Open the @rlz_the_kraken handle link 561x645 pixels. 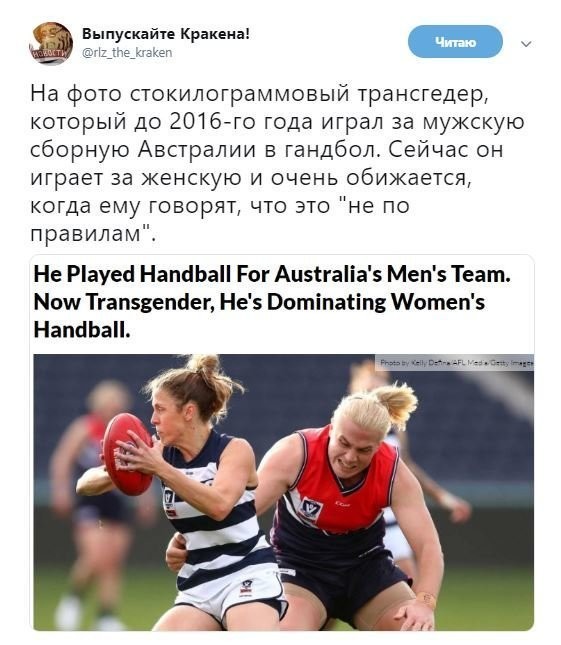(x=127, y=53)
